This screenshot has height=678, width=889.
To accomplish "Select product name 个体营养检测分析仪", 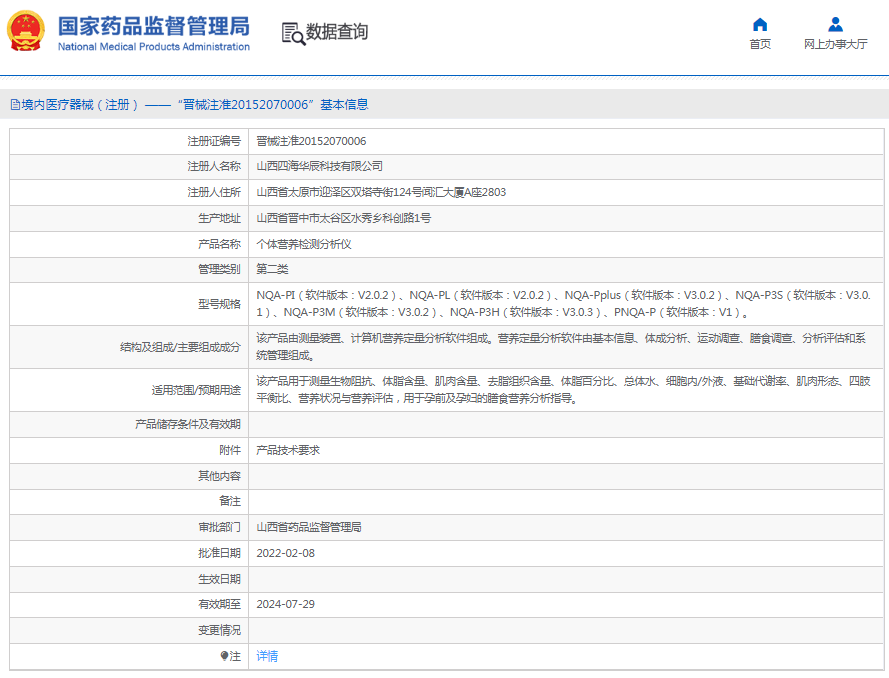I will (x=304, y=244).
